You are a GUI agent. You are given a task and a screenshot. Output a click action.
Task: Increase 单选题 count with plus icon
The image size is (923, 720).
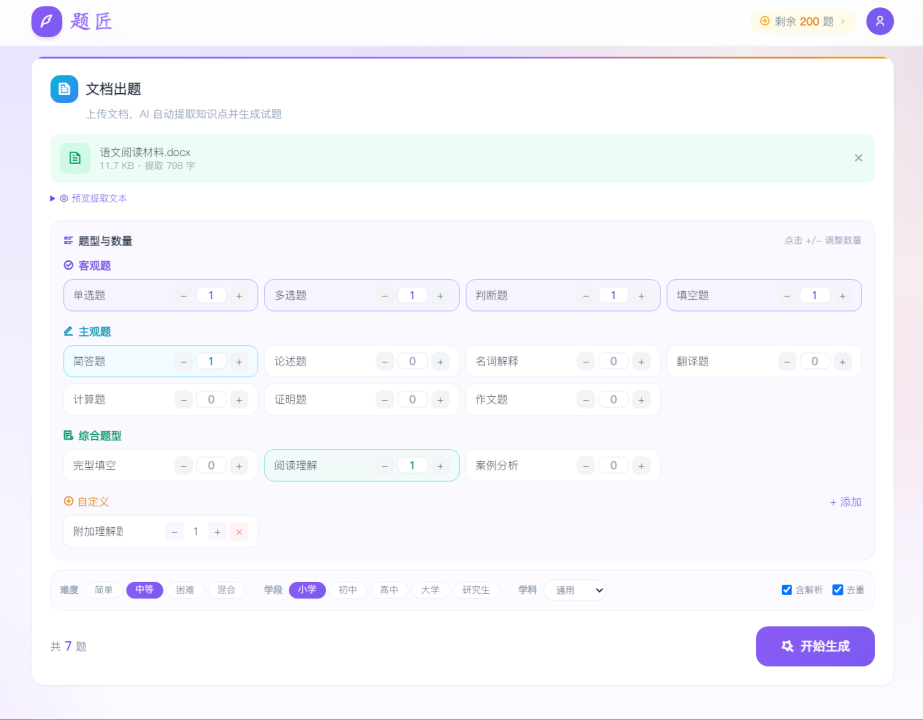click(x=239, y=296)
